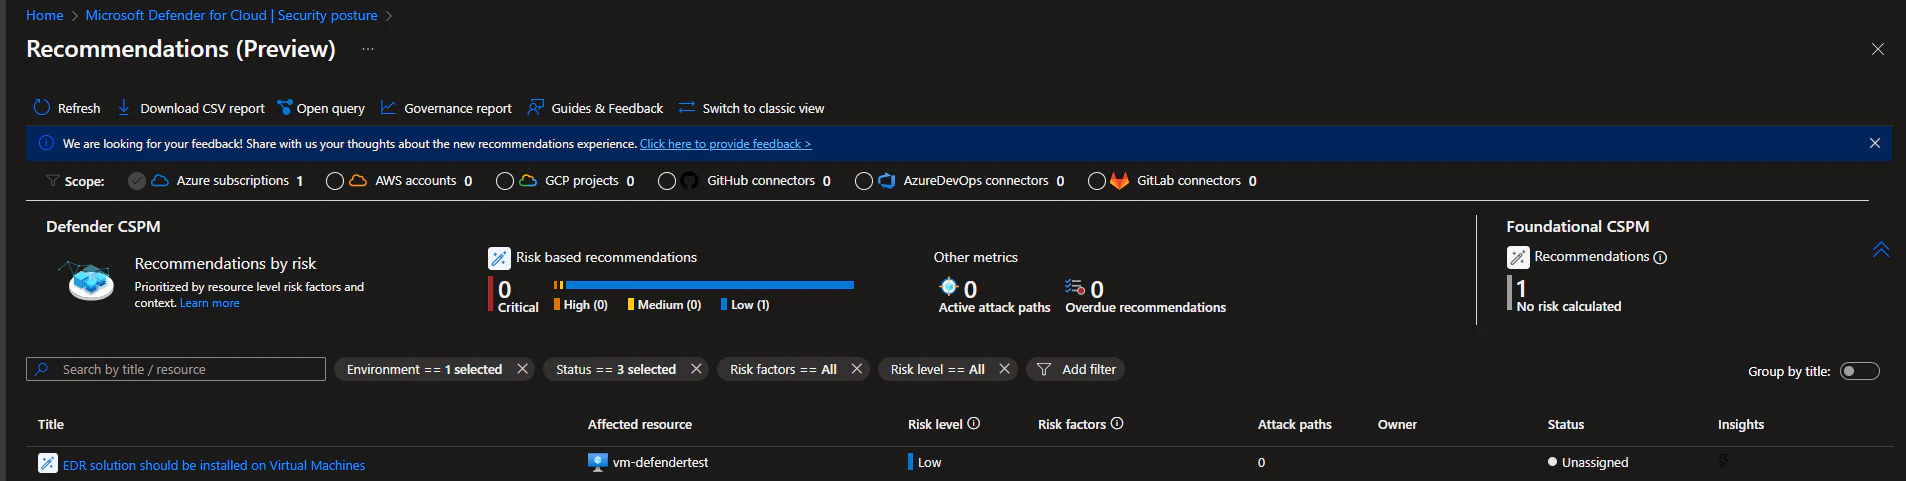Remove the Risk level filter chip

(1004, 369)
